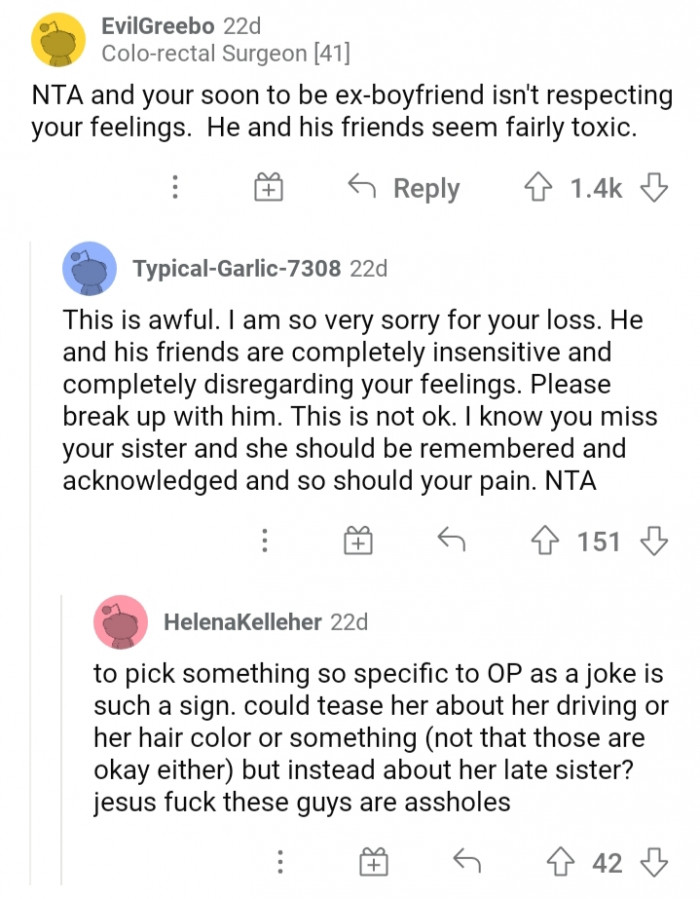
Task: Click the 1.4k upvote count
Action: point(596,187)
